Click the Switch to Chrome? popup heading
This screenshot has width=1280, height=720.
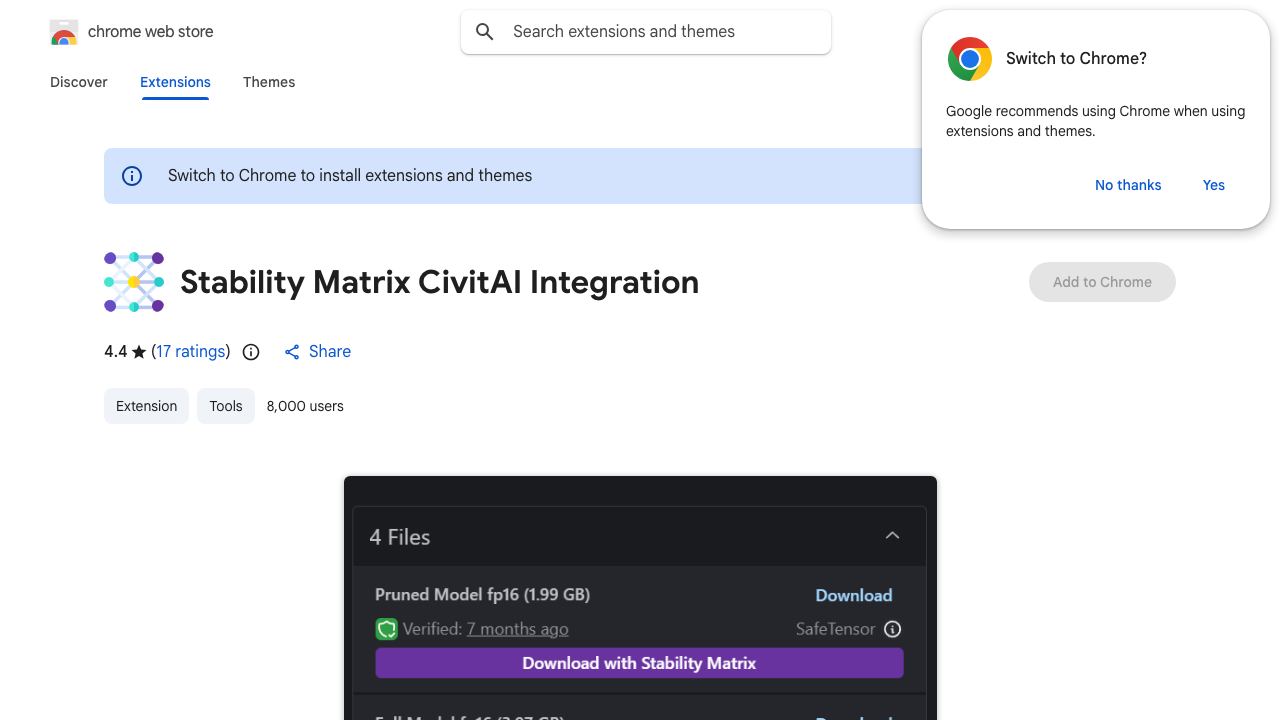1076,59
